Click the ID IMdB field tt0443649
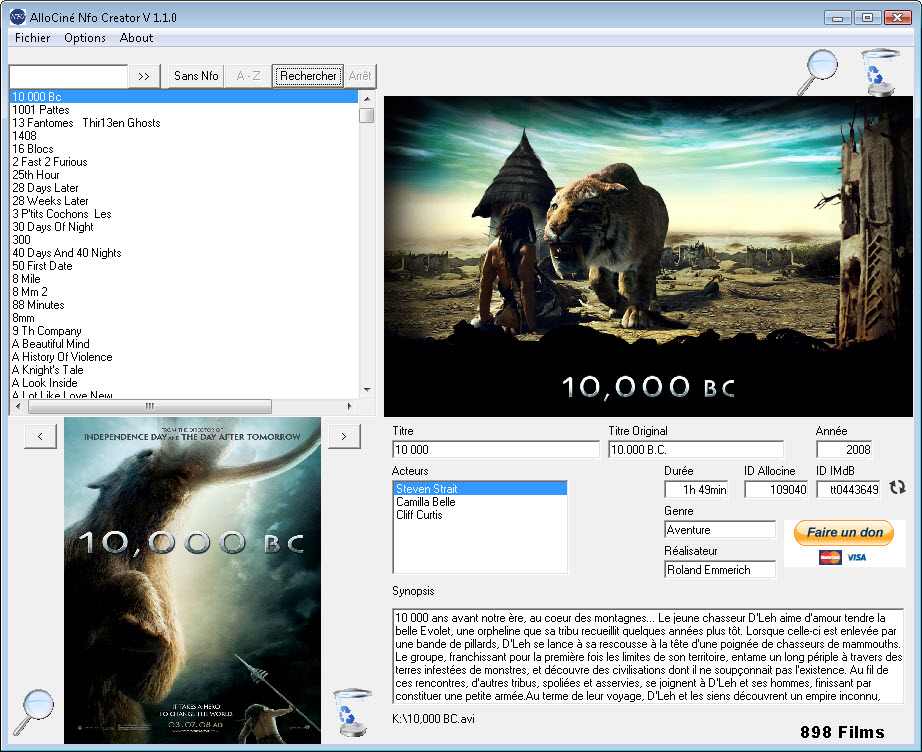 (x=848, y=490)
